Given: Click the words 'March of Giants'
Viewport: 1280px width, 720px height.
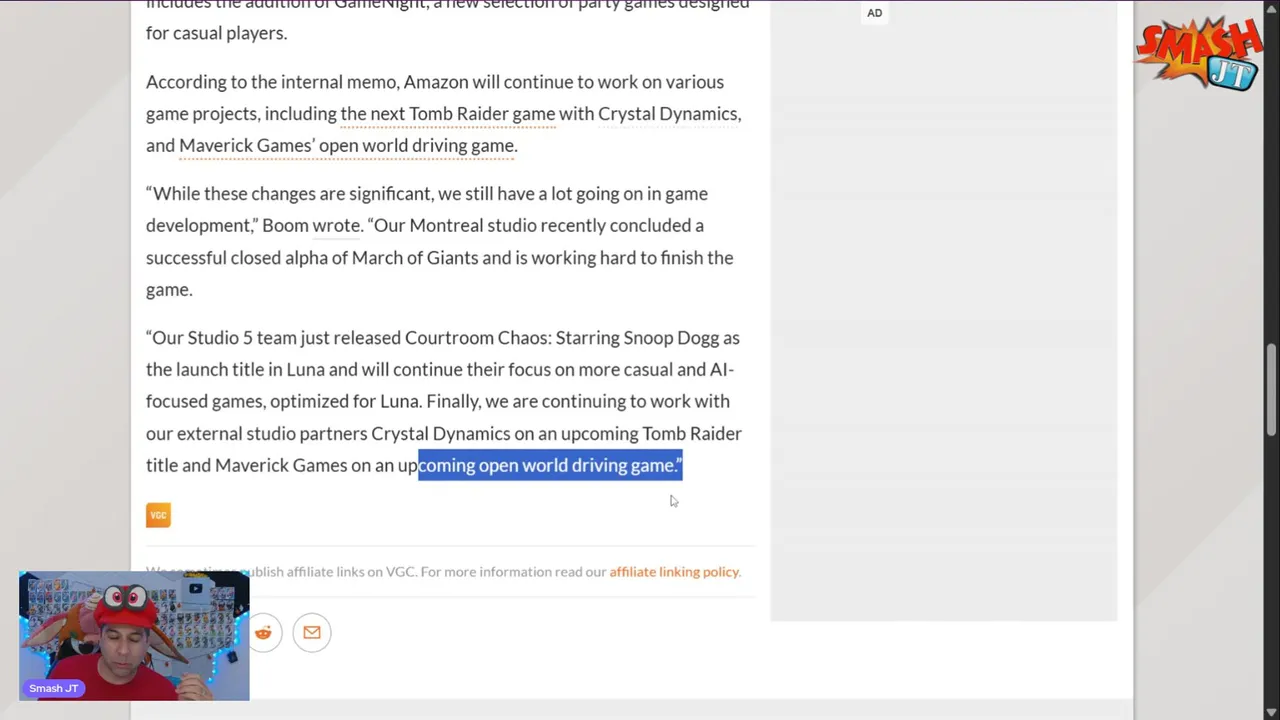Looking at the screenshot, I should [x=415, y=258].
